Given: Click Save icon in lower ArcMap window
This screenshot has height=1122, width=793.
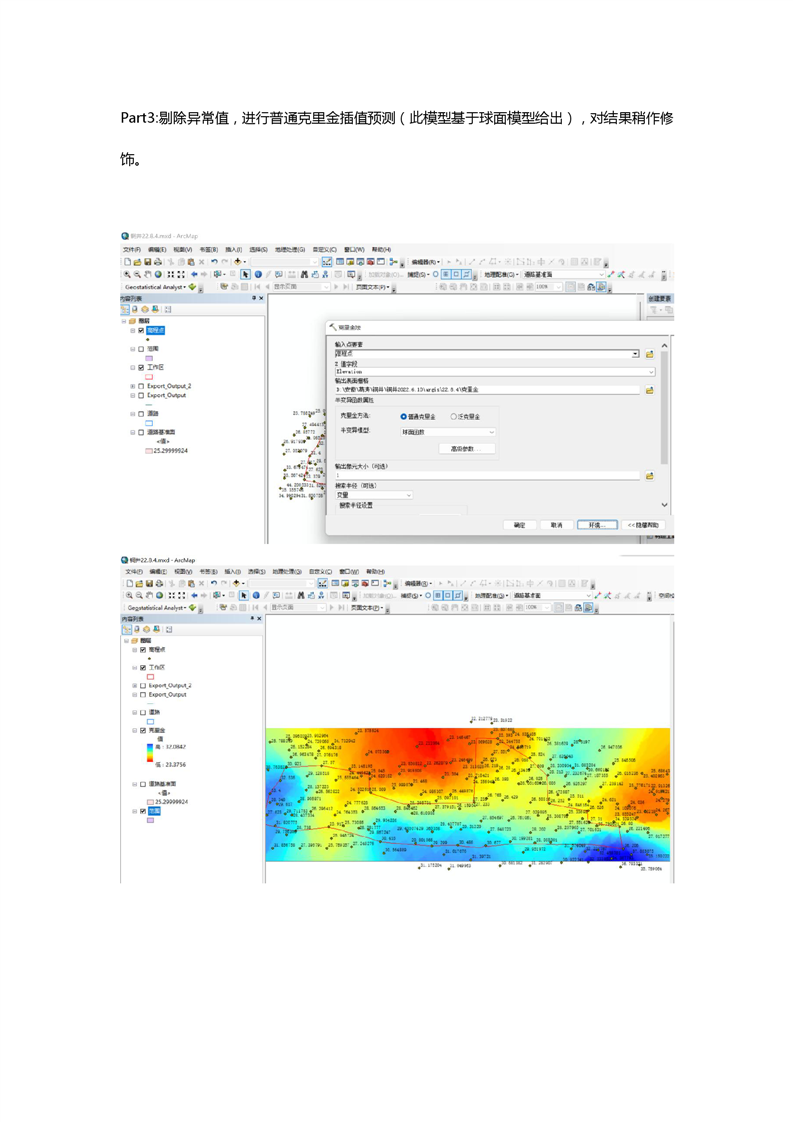Looking at the screenshot, I should click(x=149, y=584).
